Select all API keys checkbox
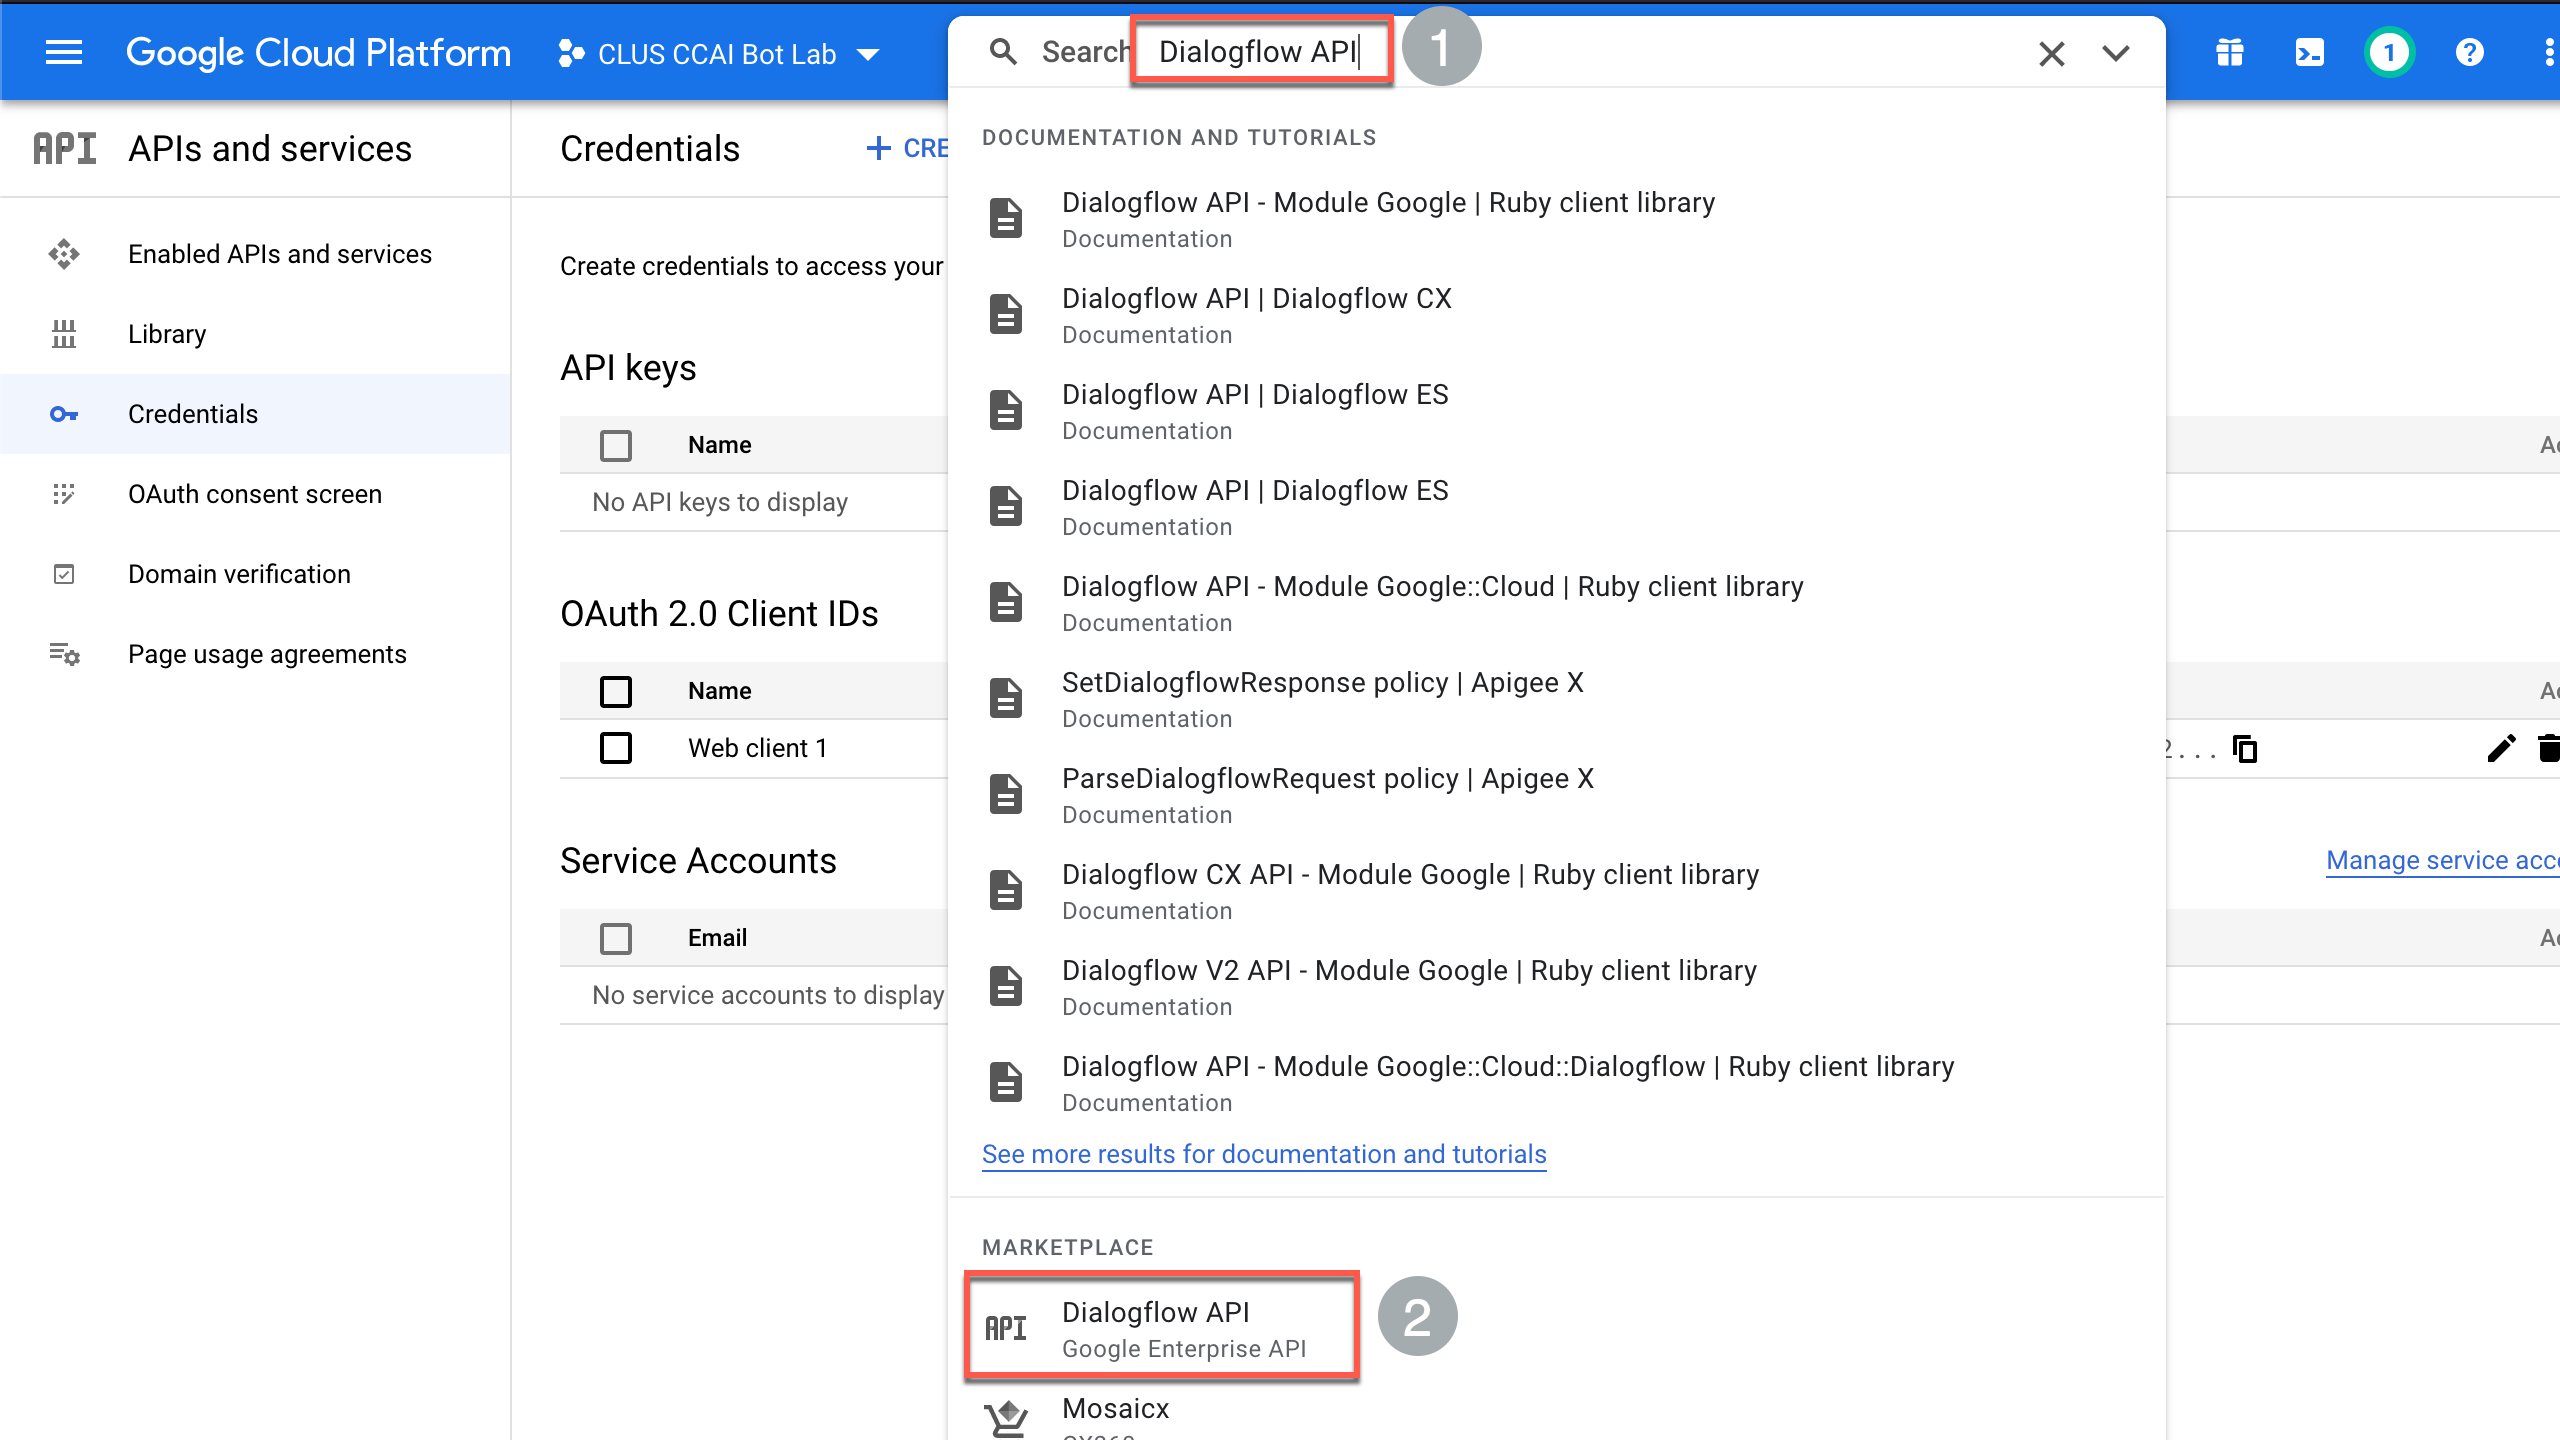 616,445
